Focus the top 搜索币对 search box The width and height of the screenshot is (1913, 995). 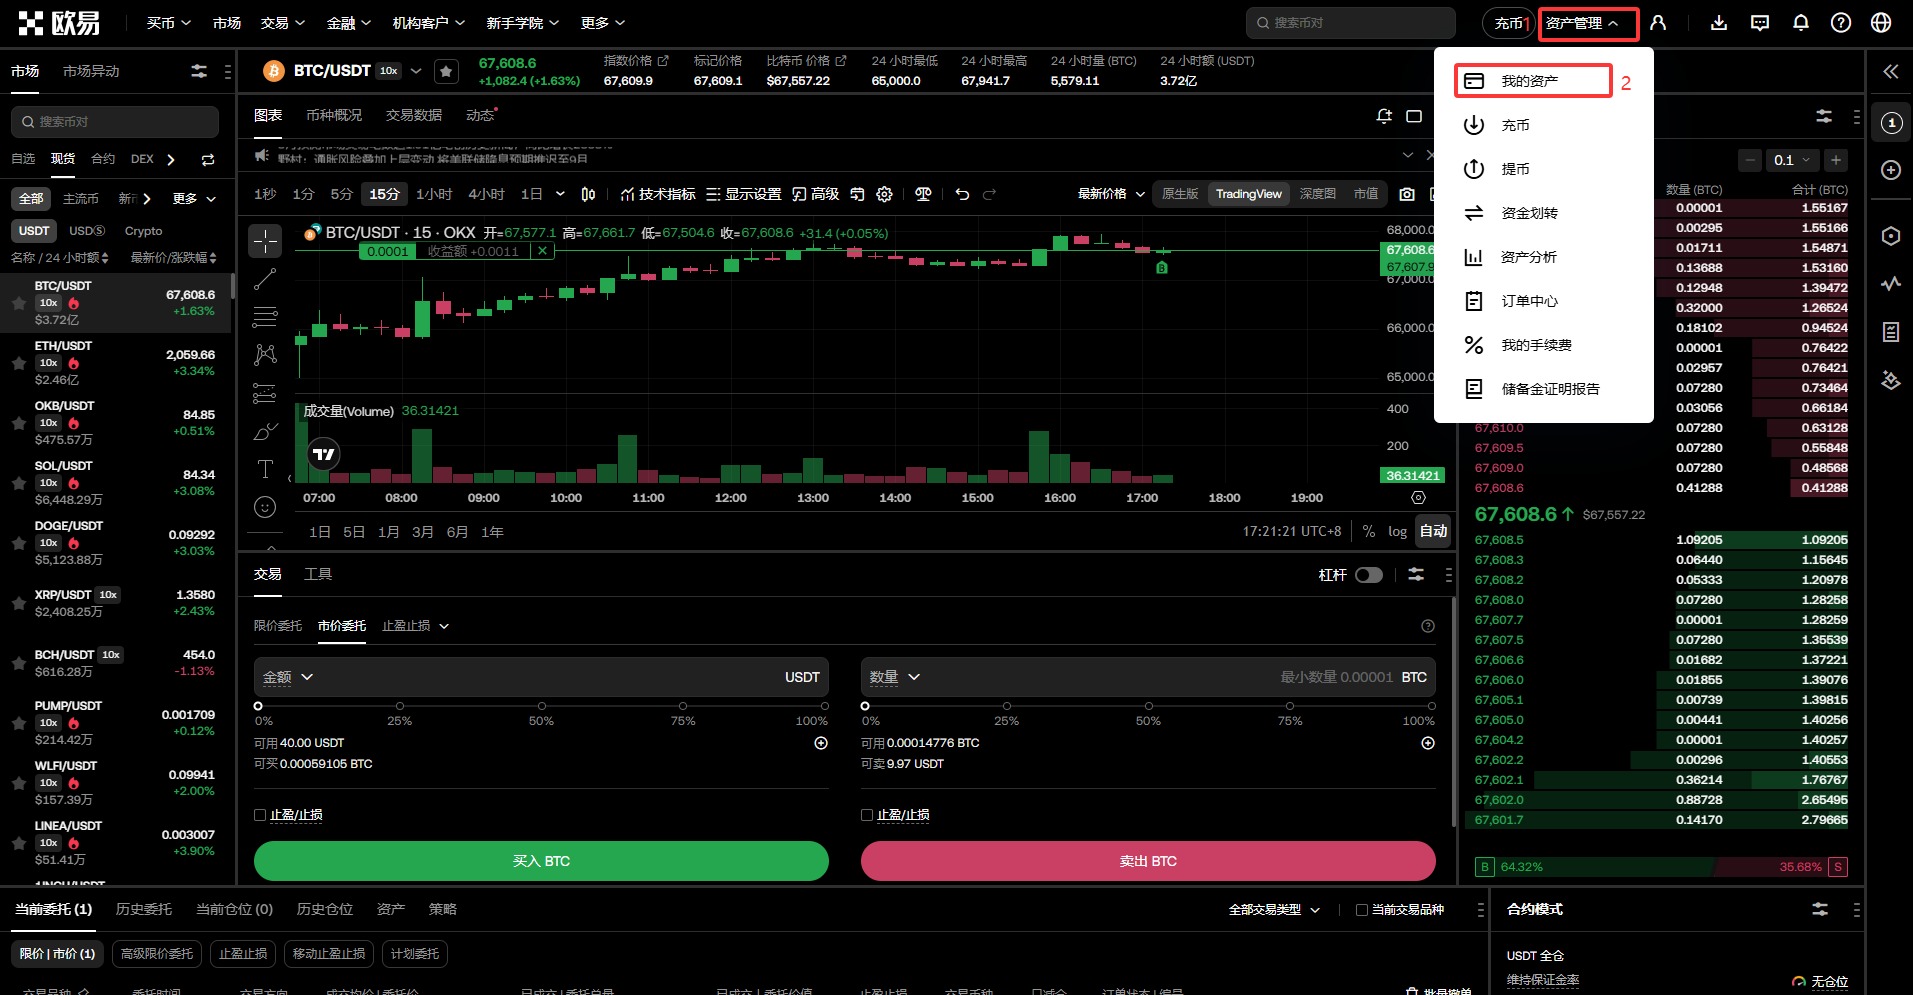(x=1351, y=22)
